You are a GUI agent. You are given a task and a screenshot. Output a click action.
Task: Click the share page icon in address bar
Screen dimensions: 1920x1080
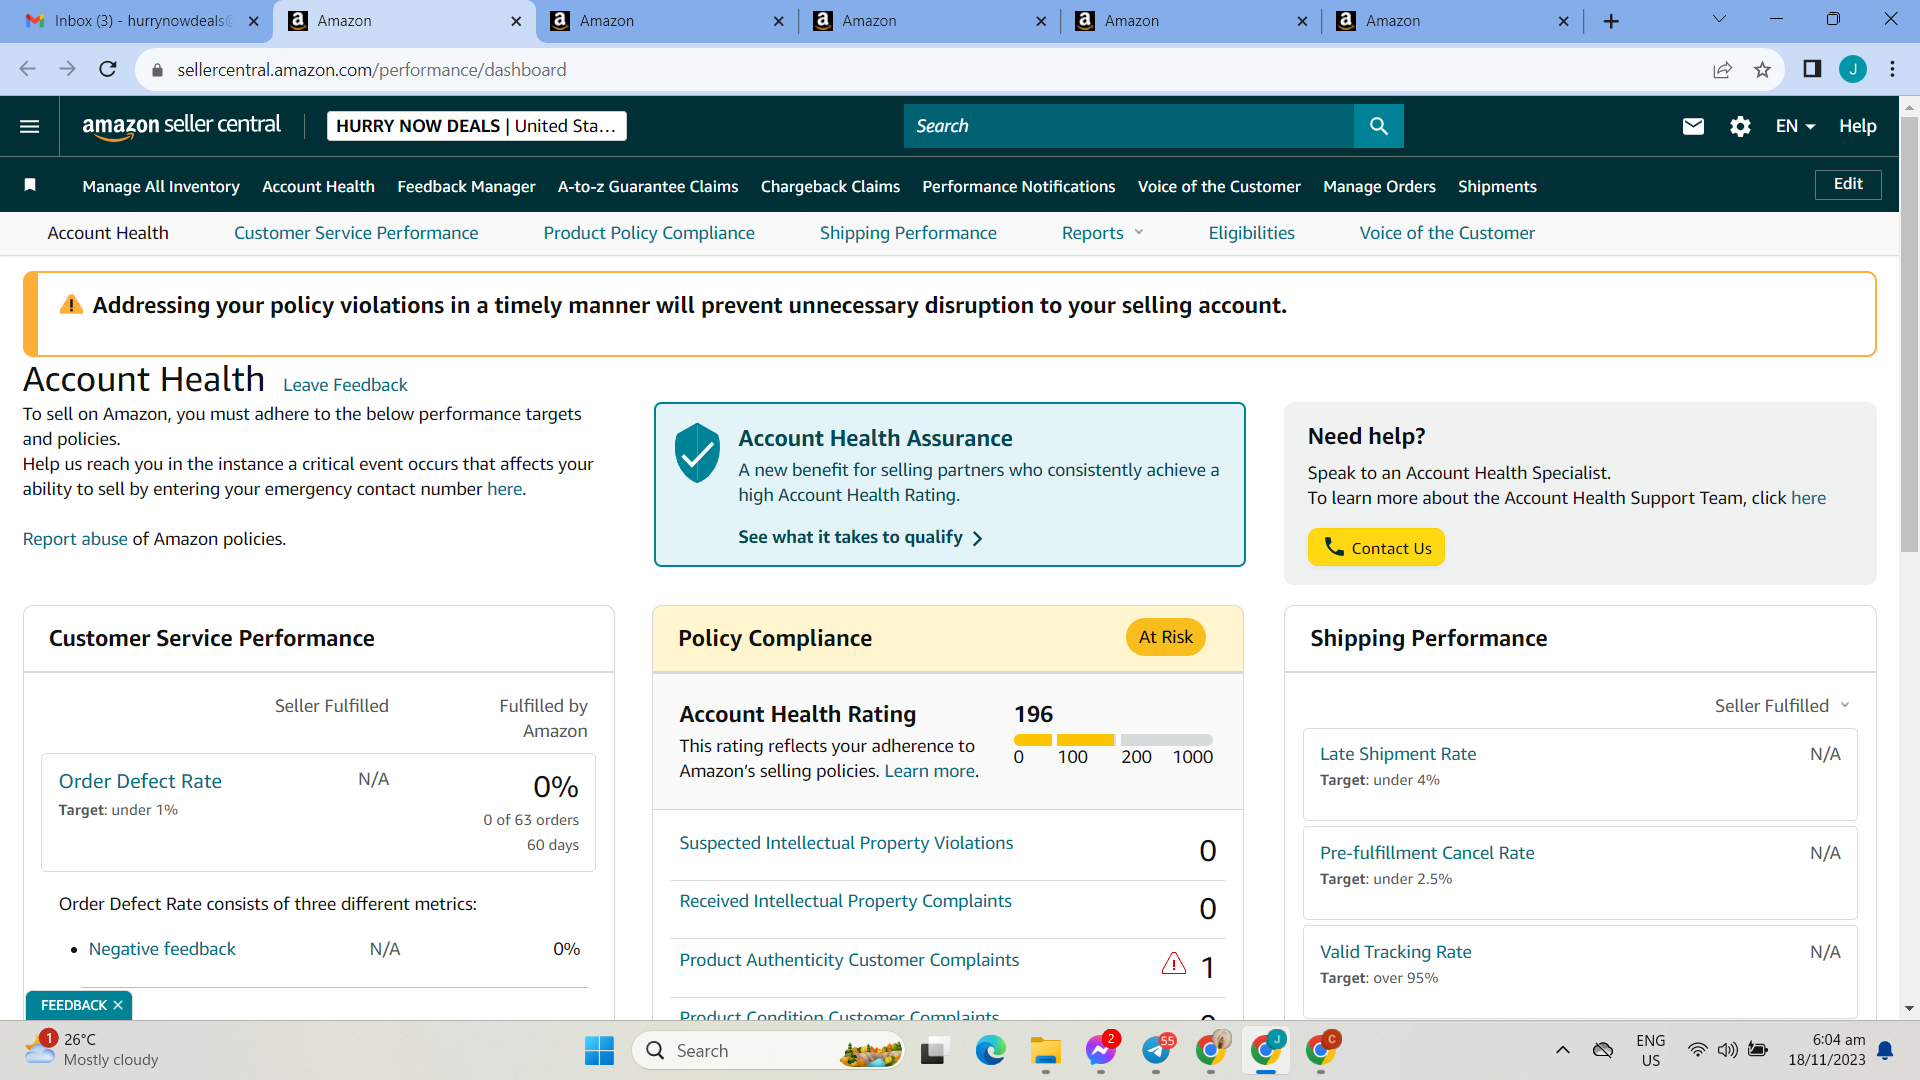point(1722,69)
